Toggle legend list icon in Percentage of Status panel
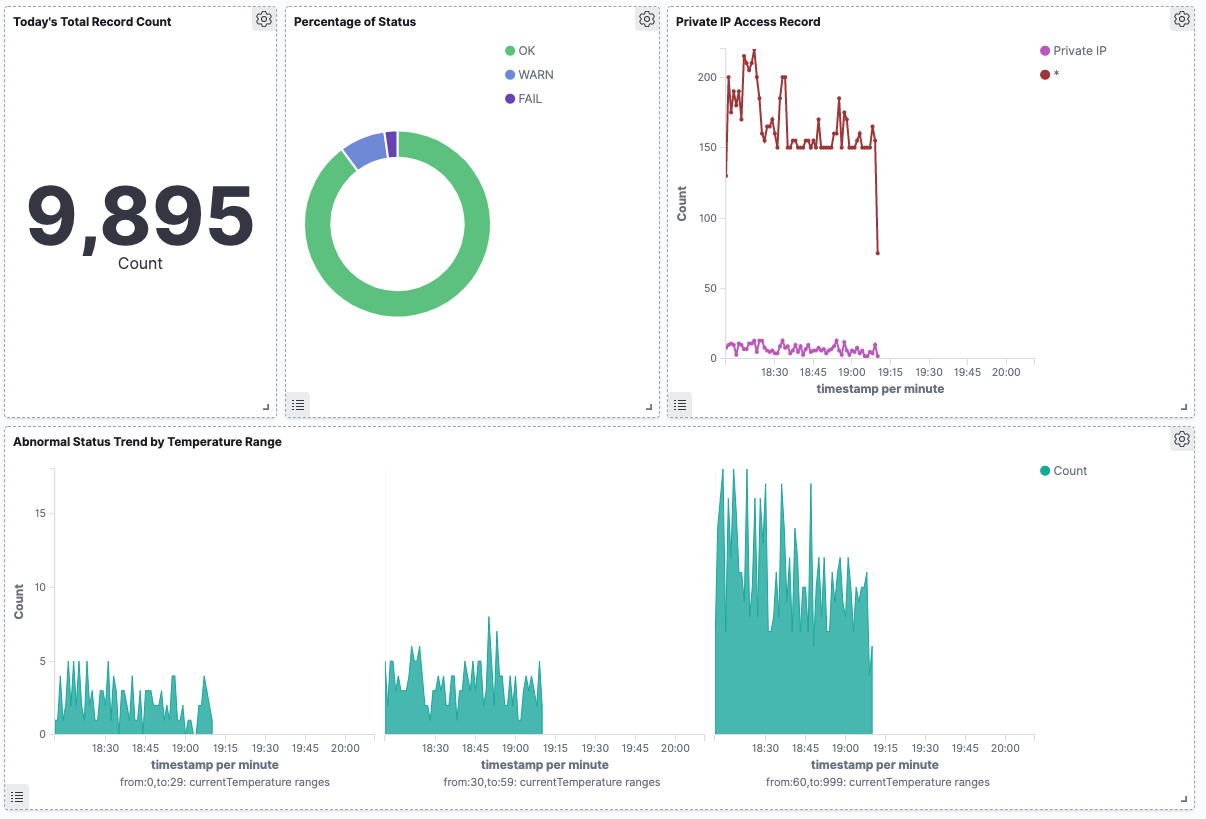The image size is (1206, 819). [x=298, y=404]
